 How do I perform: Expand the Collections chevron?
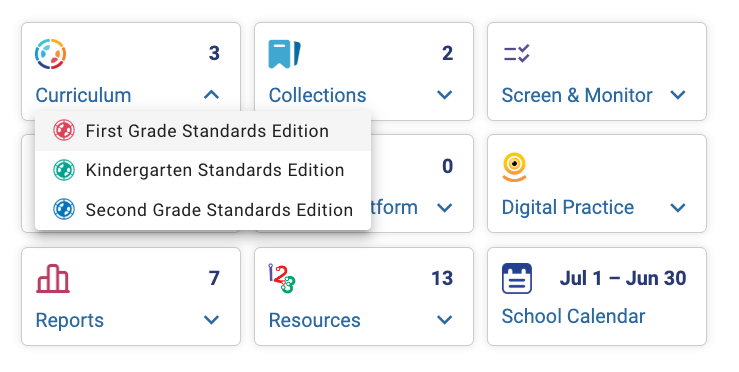point(444,95)
